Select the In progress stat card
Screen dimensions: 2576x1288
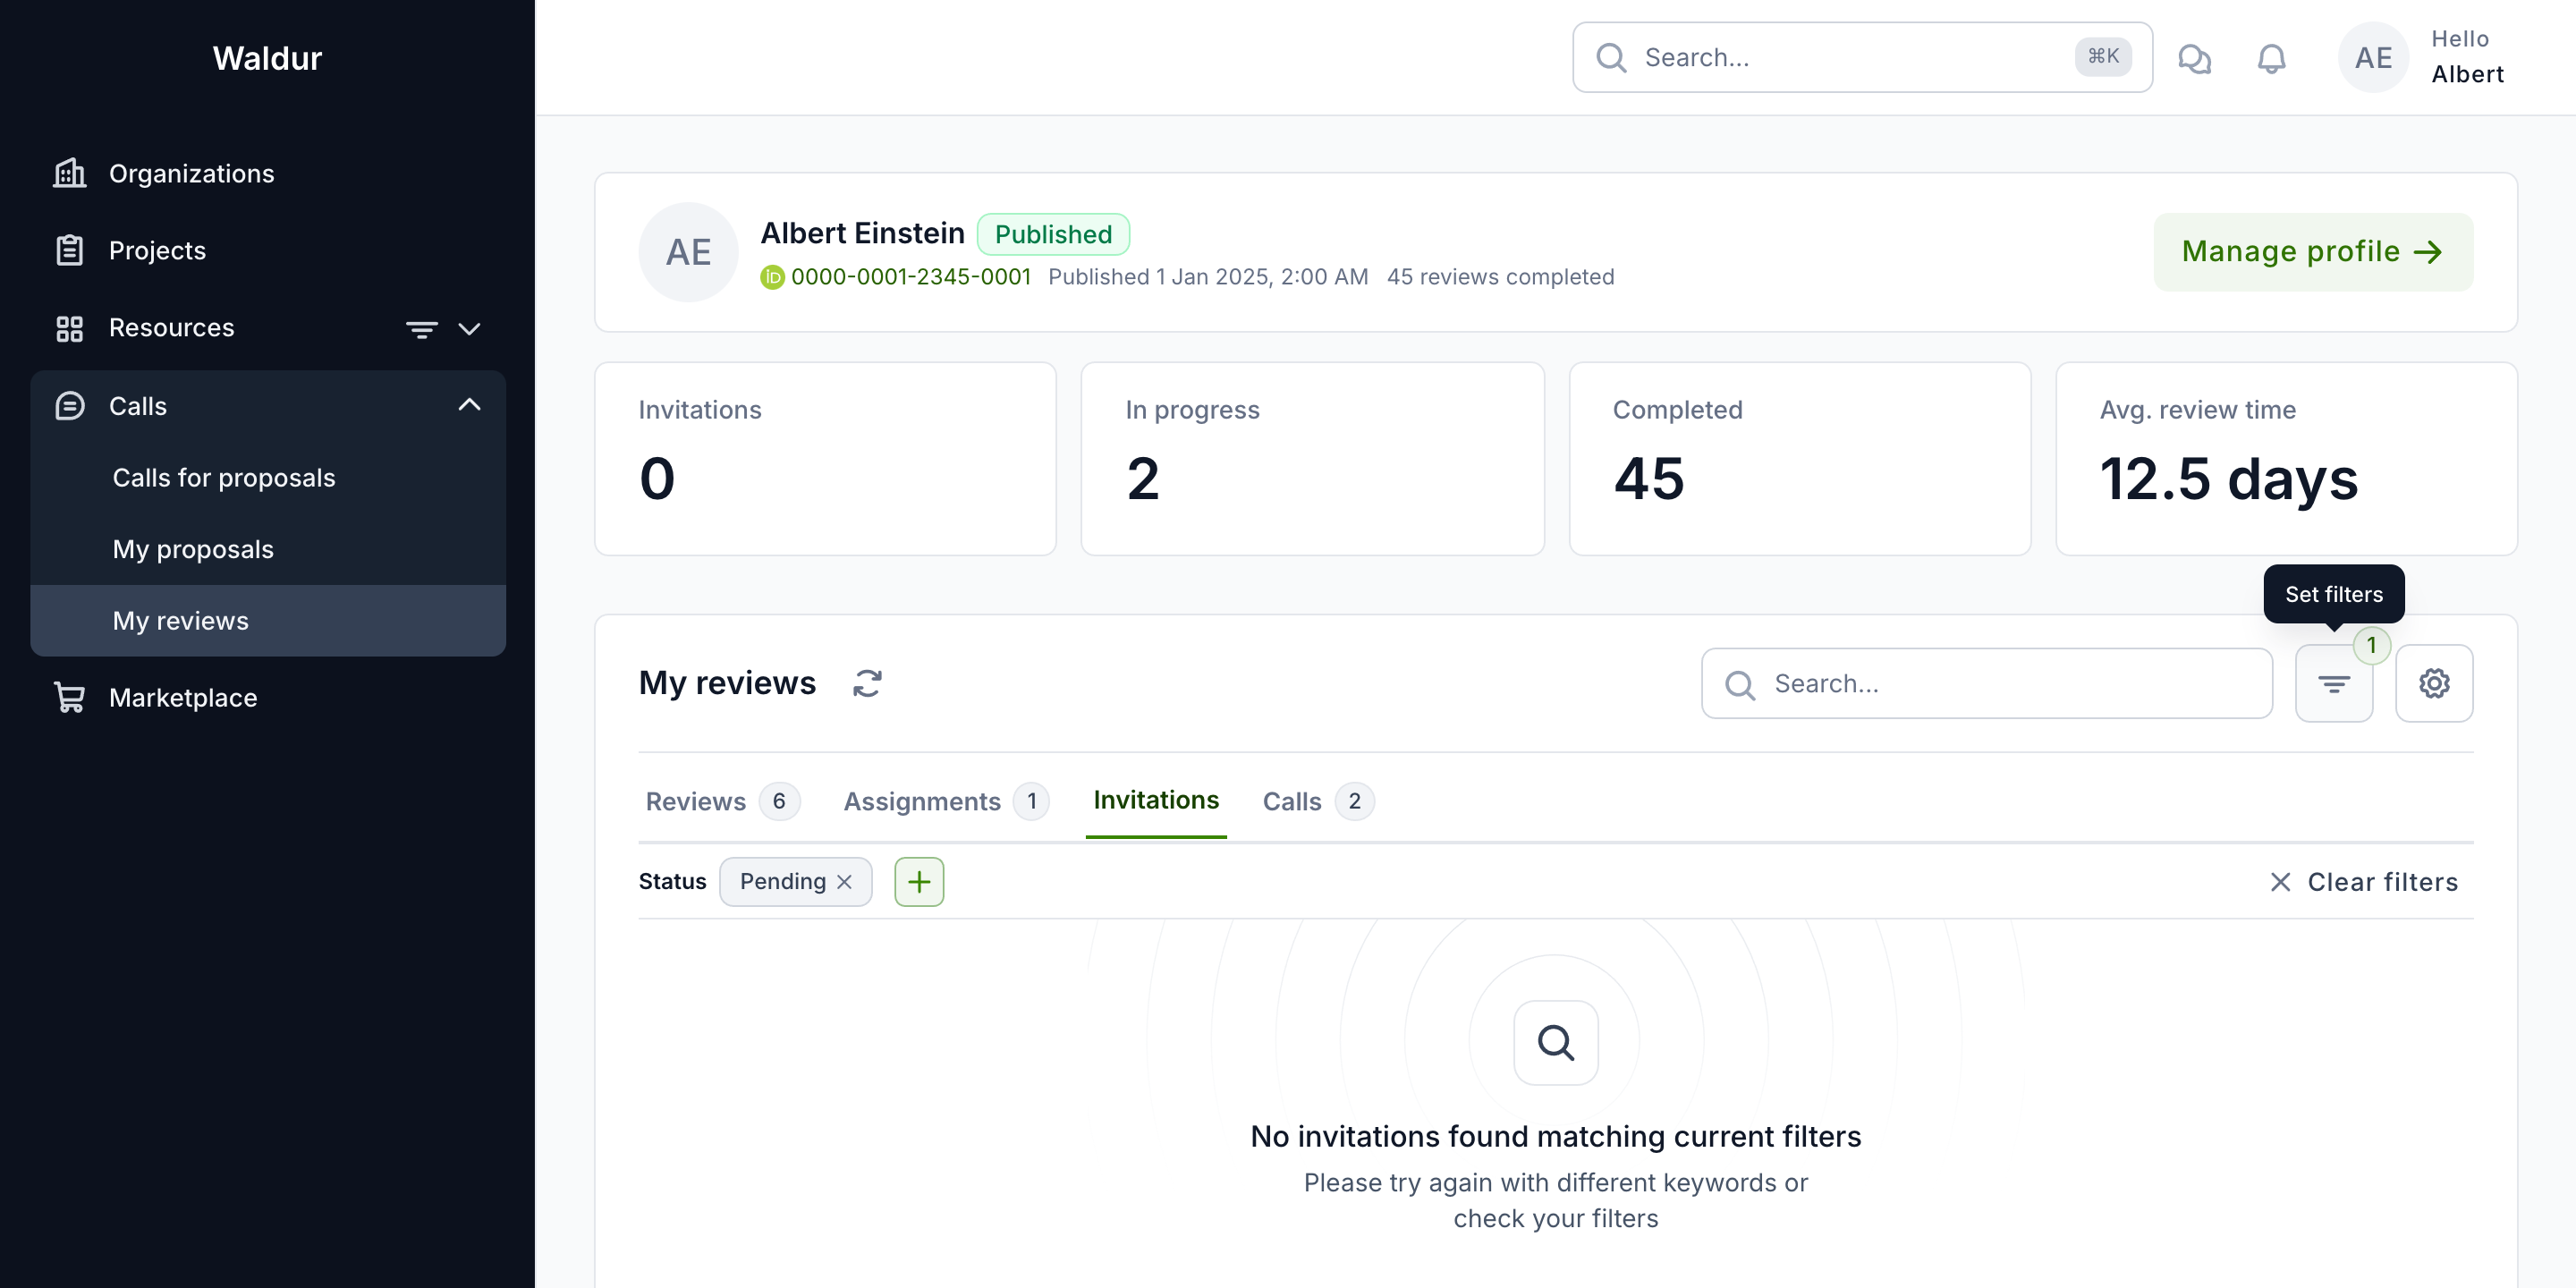point(1312,459)
